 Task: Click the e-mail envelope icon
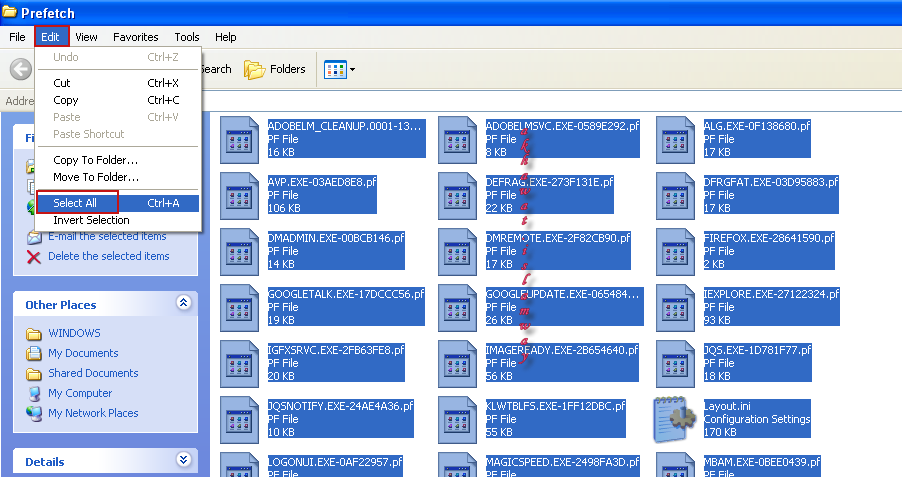pos(34,237)
